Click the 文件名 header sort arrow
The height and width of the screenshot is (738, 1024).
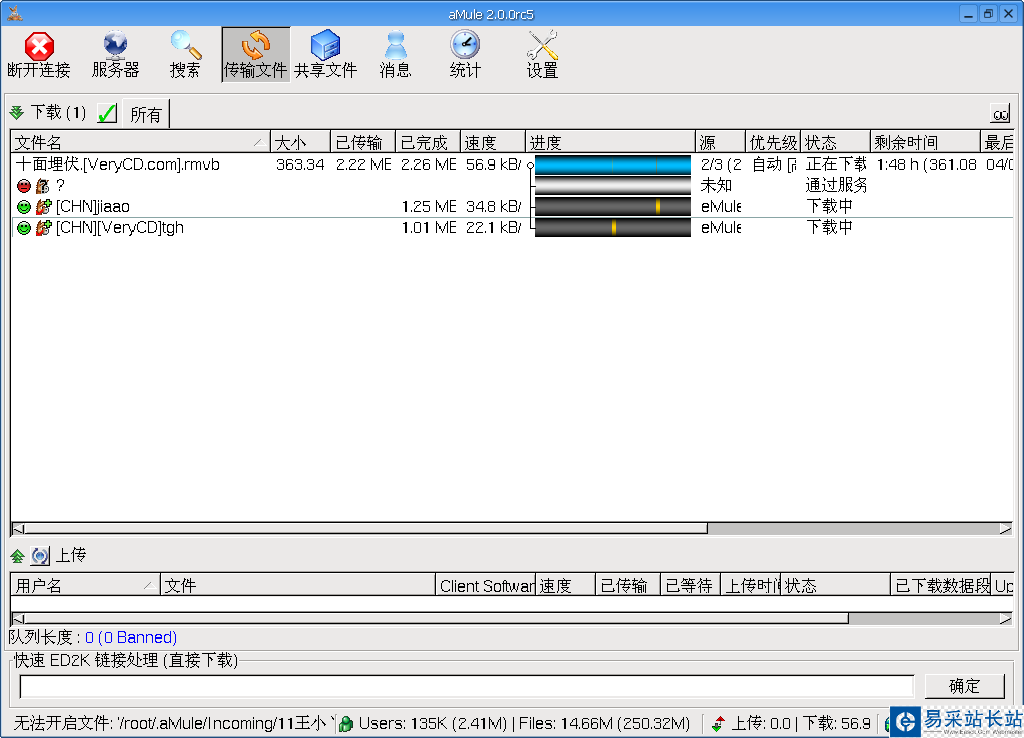coord(262,141)
